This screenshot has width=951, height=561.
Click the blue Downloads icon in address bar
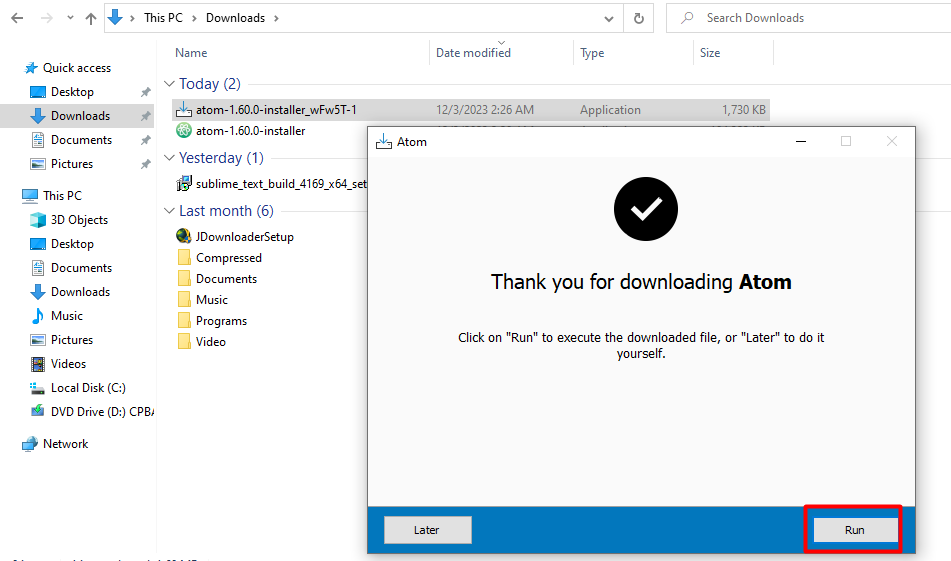pos(115,18)
